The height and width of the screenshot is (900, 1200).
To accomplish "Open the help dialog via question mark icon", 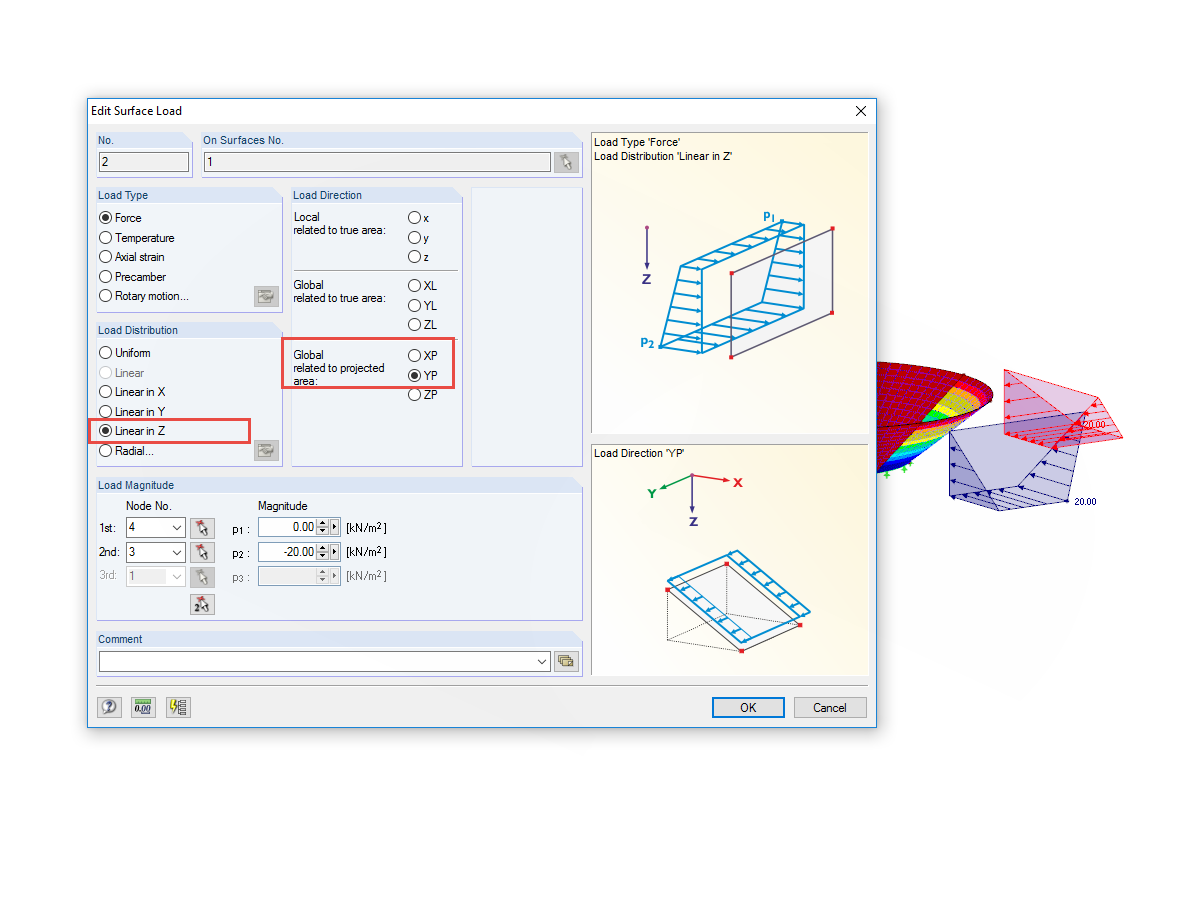I will click(x=110, y=707).
